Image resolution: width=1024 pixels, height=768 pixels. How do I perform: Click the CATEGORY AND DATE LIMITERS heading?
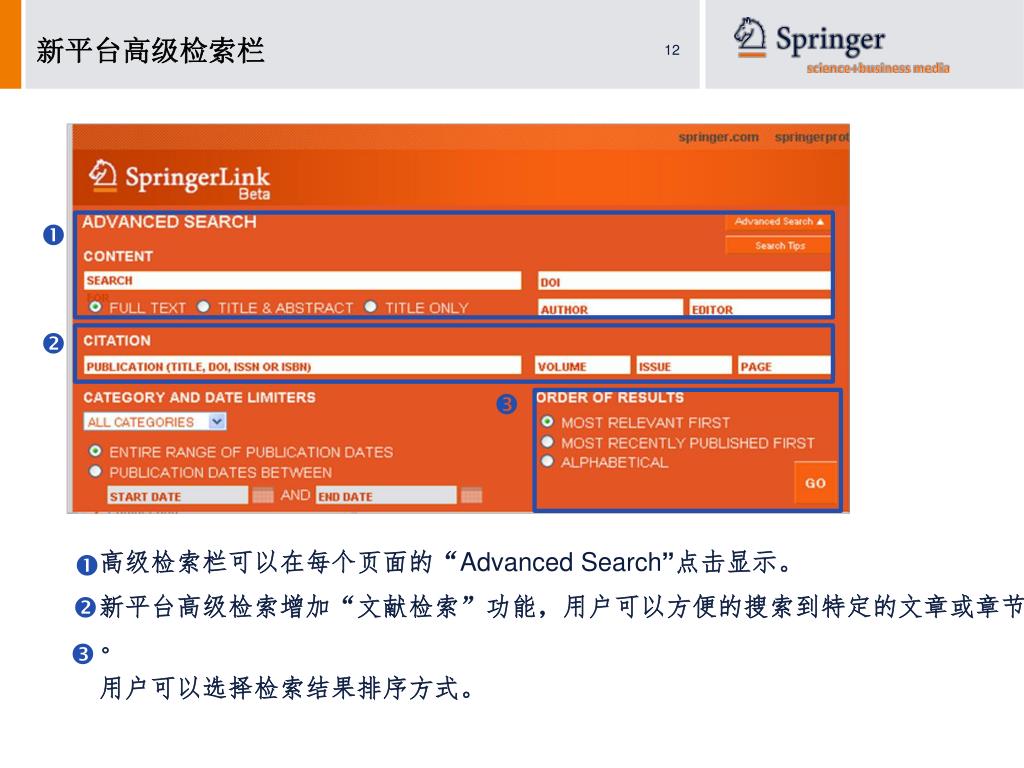click(x=199, y=397)
